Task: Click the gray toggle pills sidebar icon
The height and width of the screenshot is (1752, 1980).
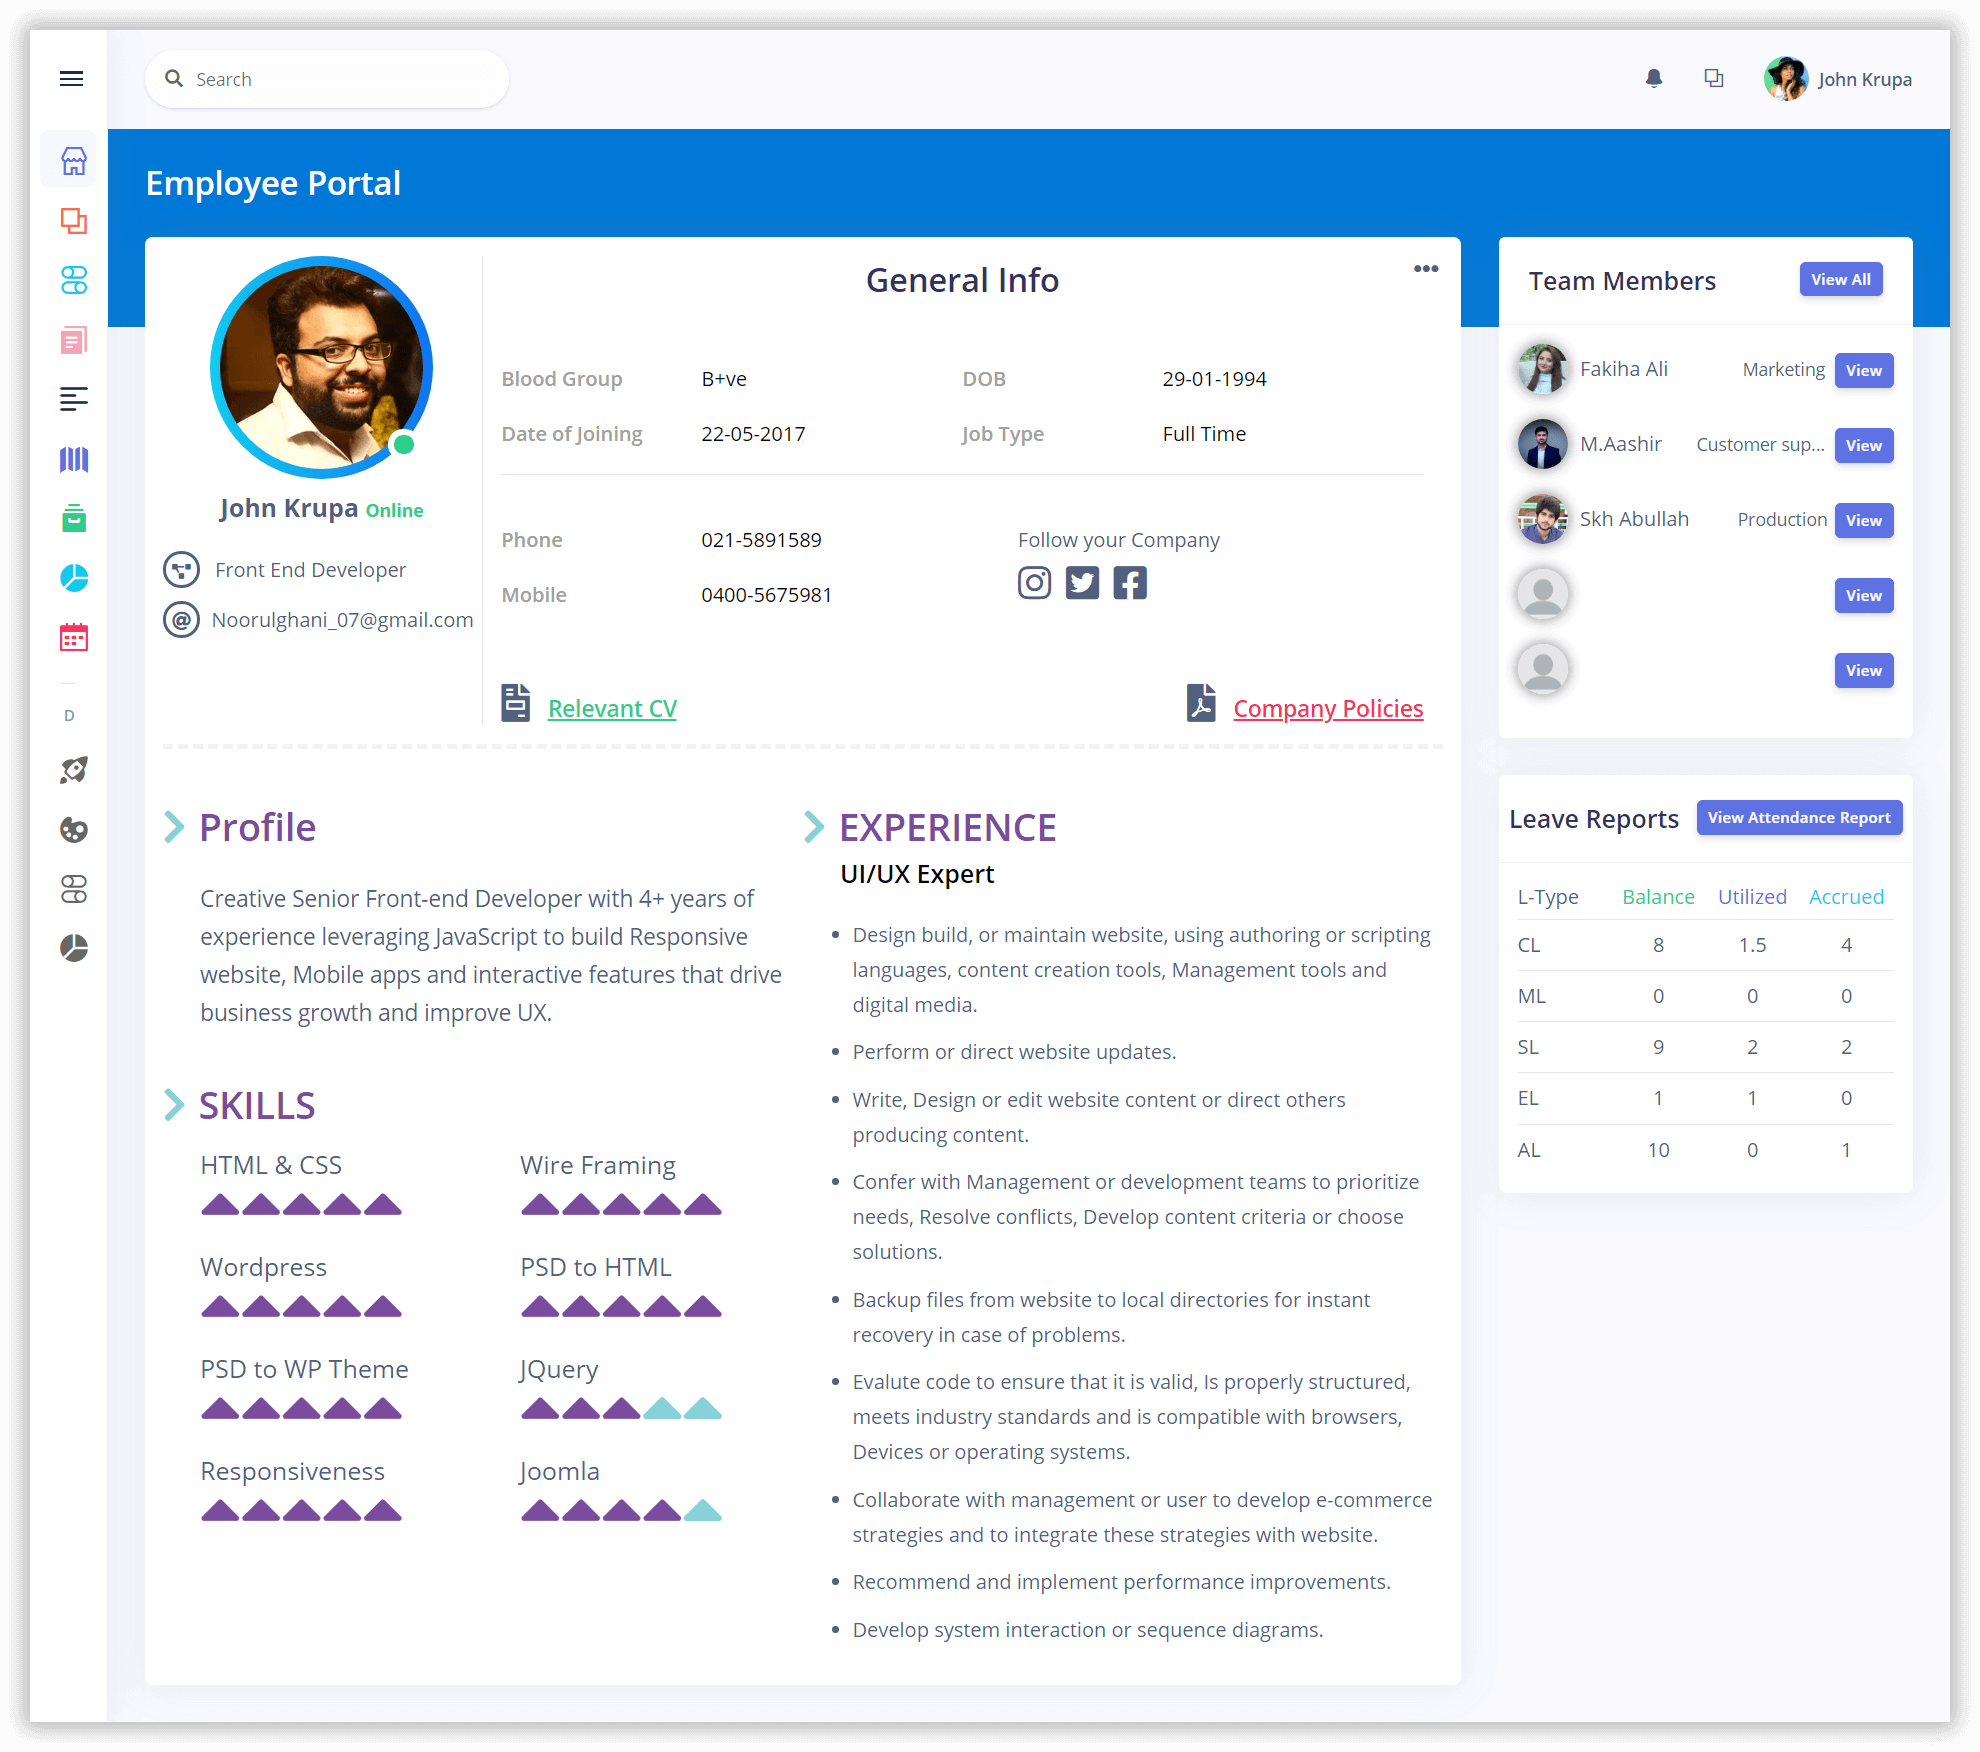Action: (x=74, y=889)
